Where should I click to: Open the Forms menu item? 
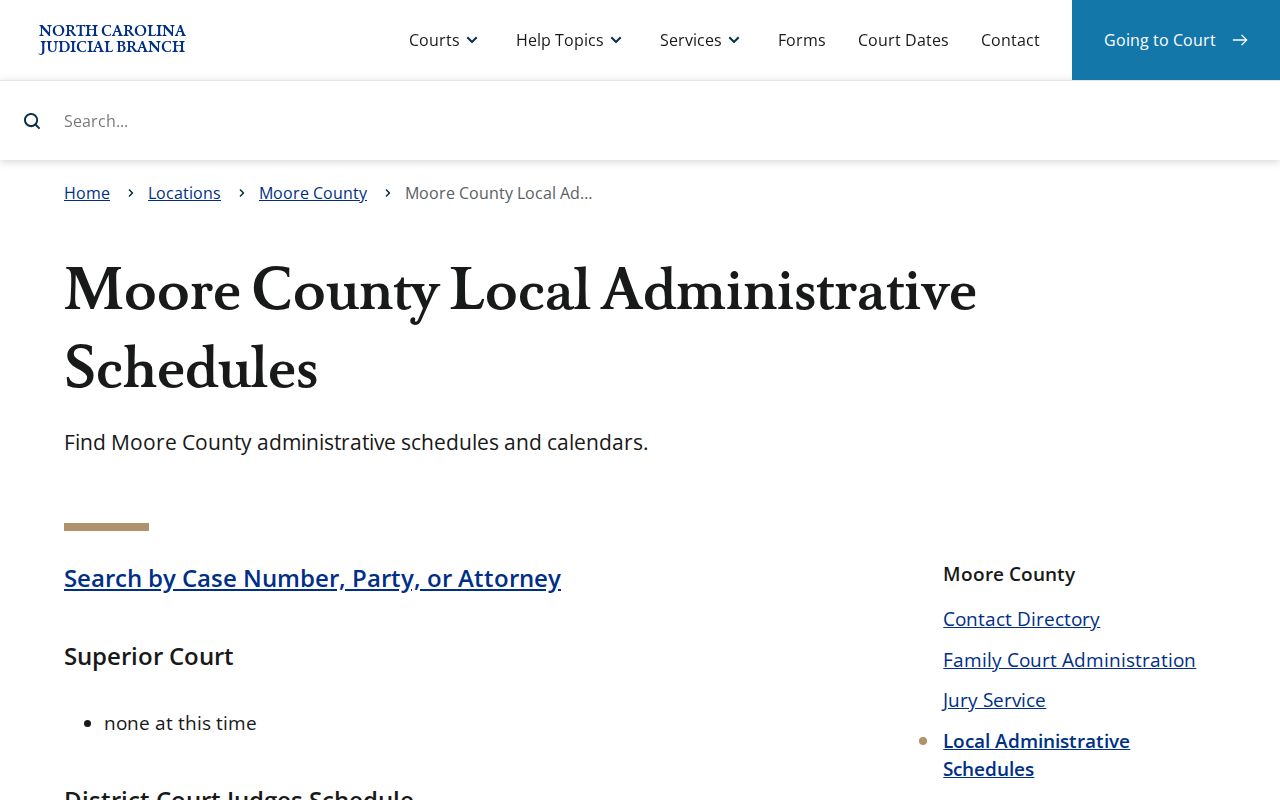802,40
